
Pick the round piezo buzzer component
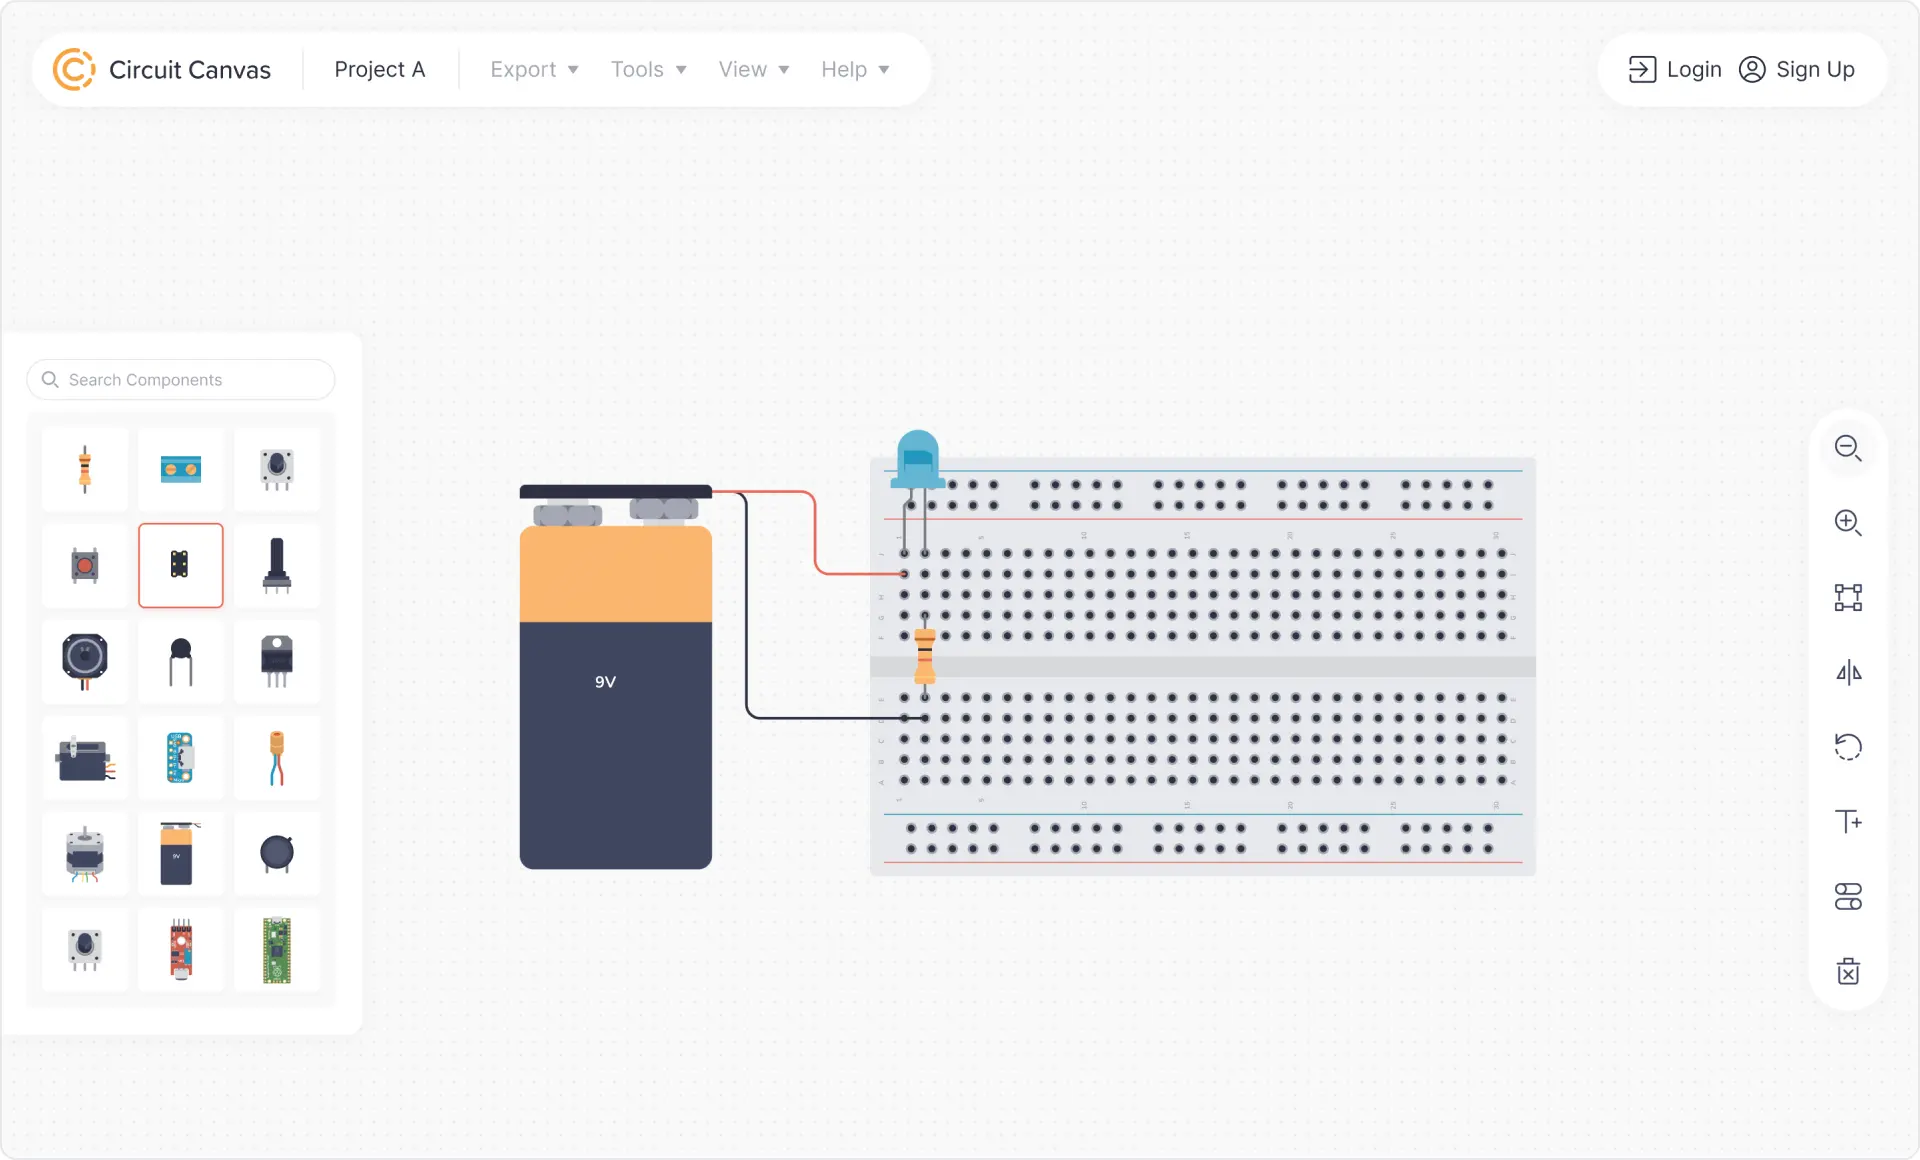(277, 853)
